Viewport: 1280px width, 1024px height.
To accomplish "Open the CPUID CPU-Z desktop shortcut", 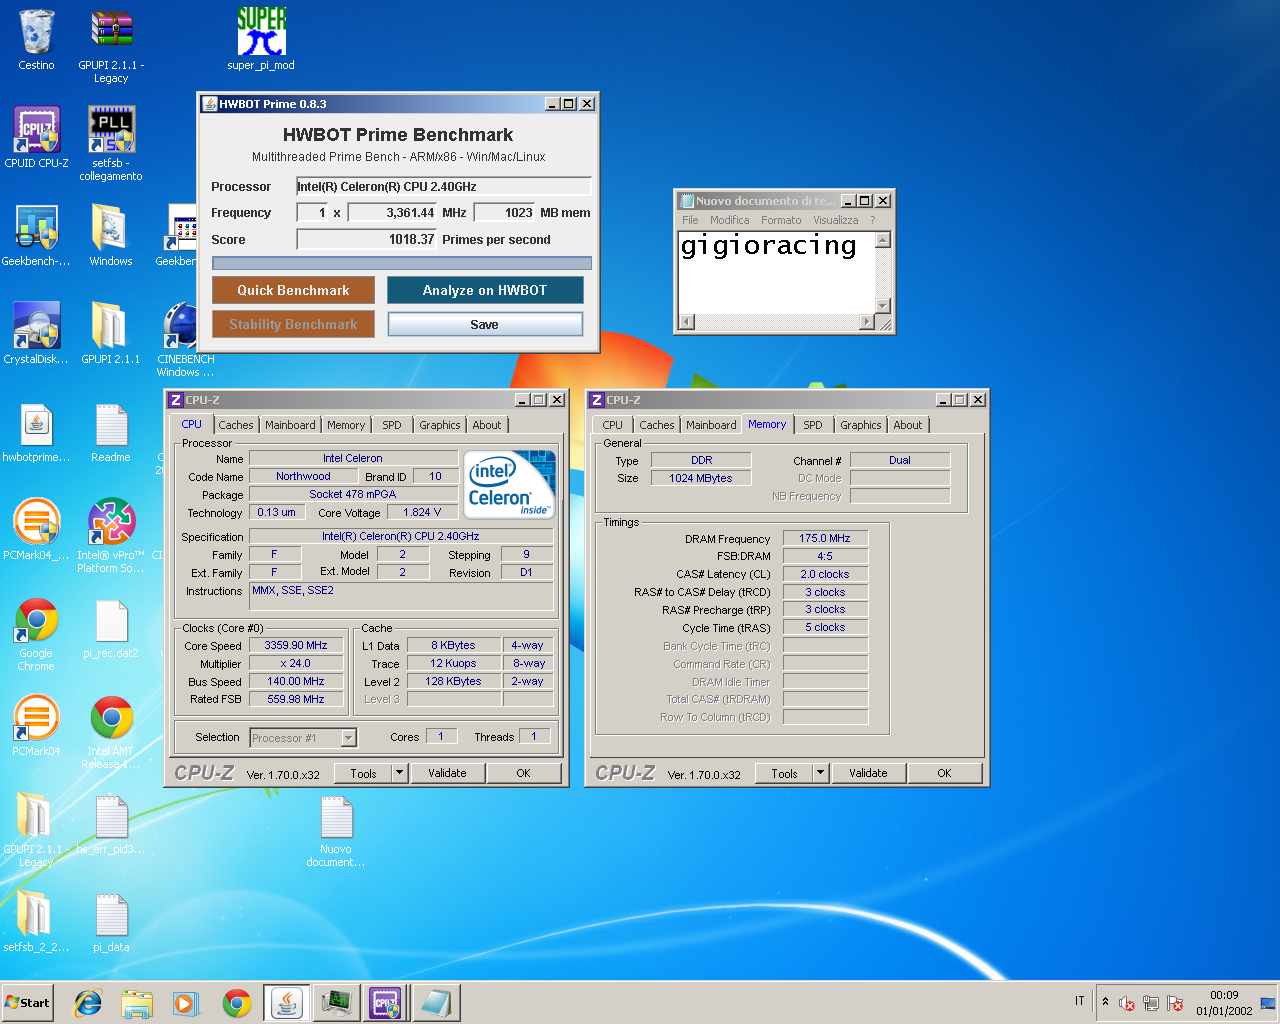I will point(36,138).
